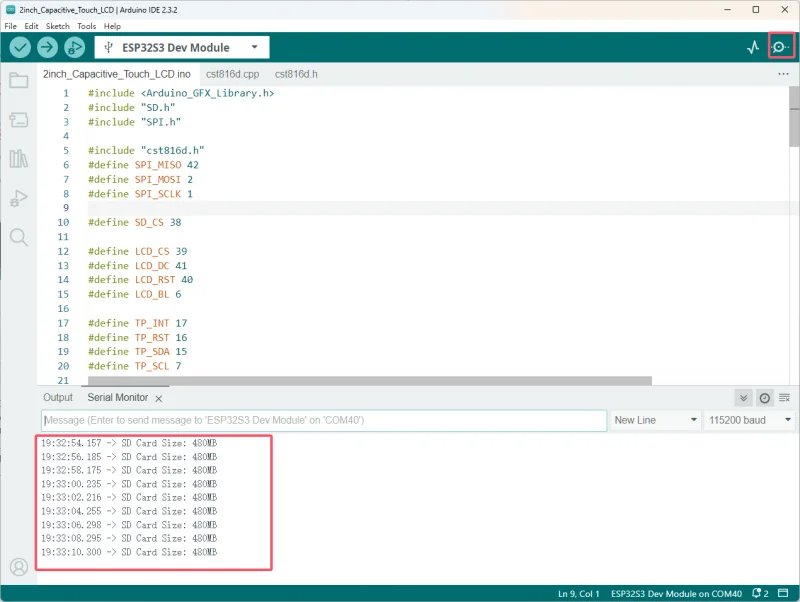
Task: Open the Serial Plotter
Action: click(x=753, y=47)
